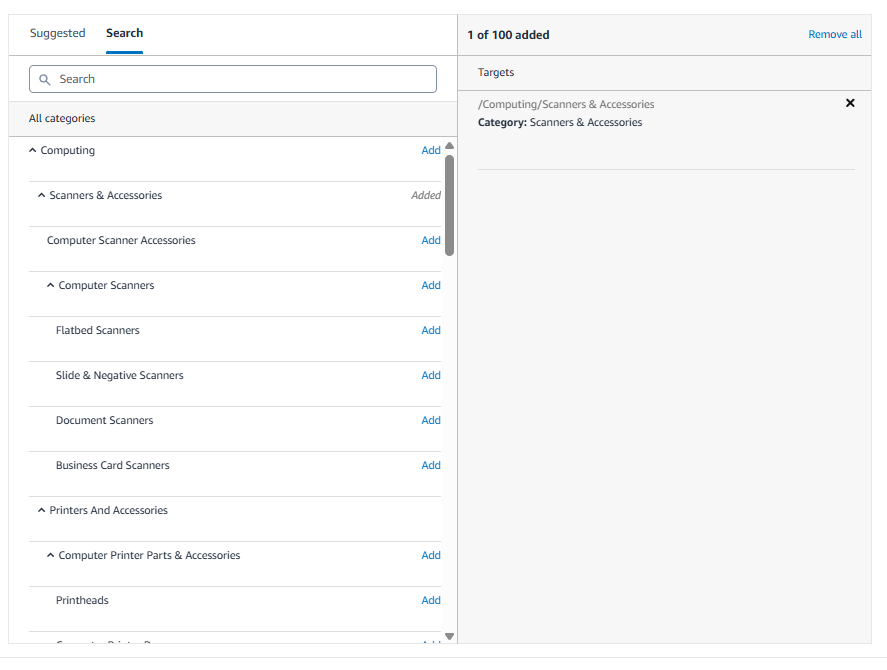Click the magnifying glass search icon
The image size is (887, 670).
pos(45,79)
